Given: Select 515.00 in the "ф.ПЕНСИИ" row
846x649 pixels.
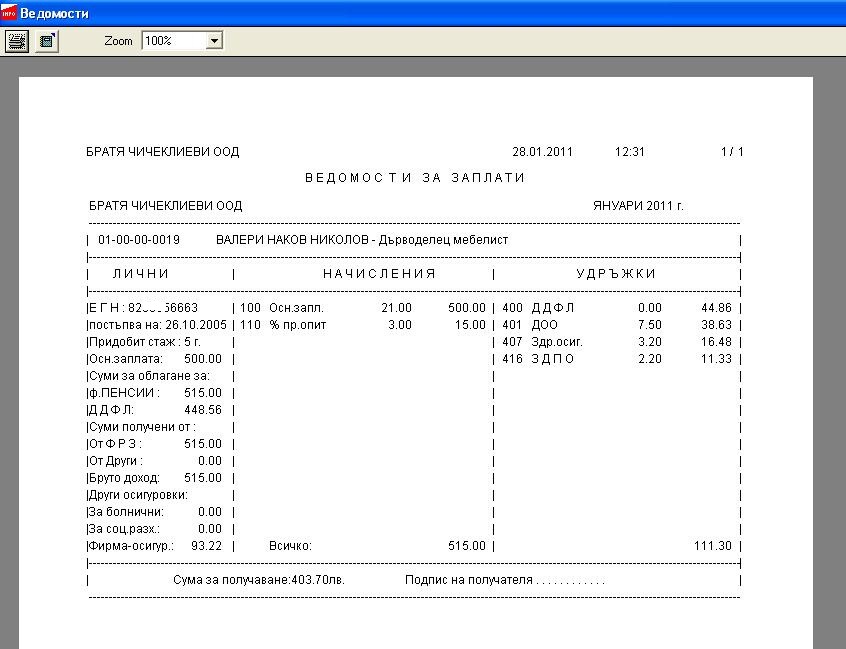Looking at the screenshot, I should [x=203, y=393].
